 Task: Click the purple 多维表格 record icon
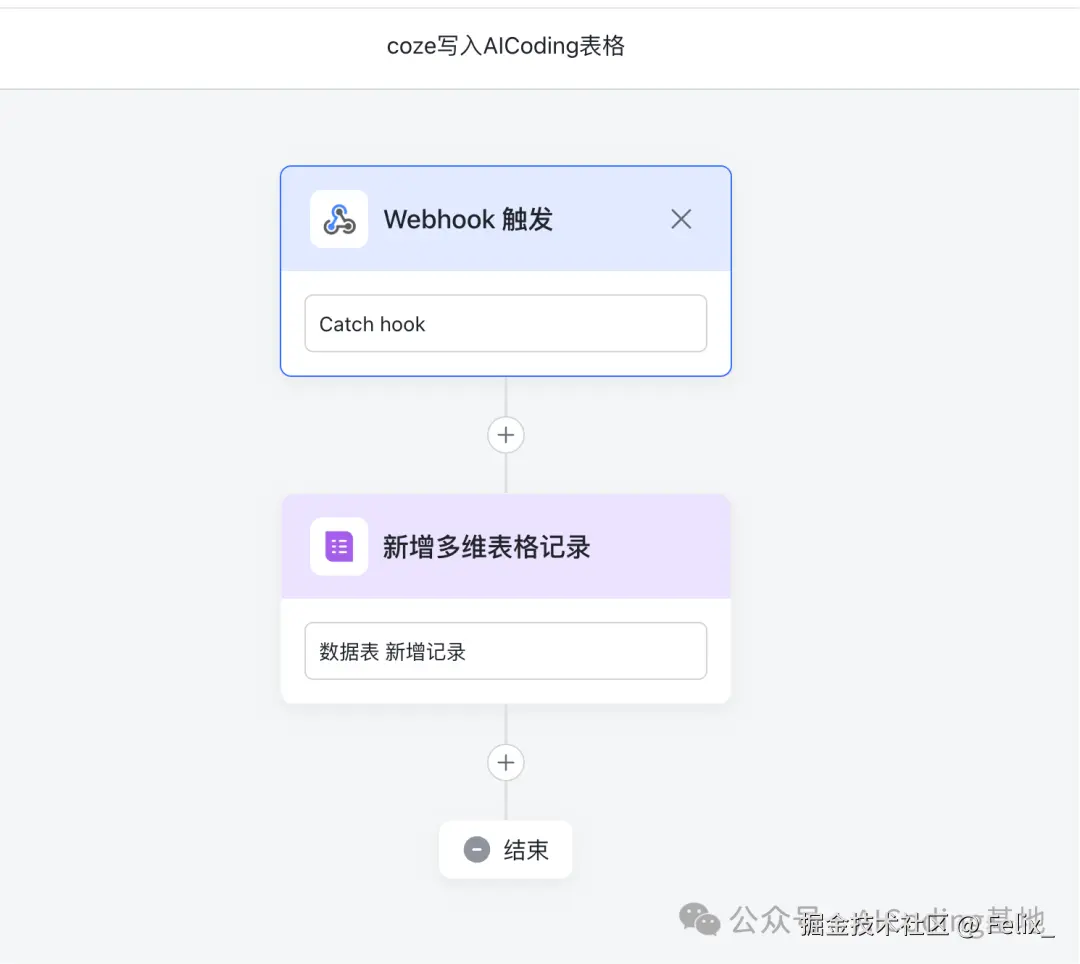tap(339, 547)
